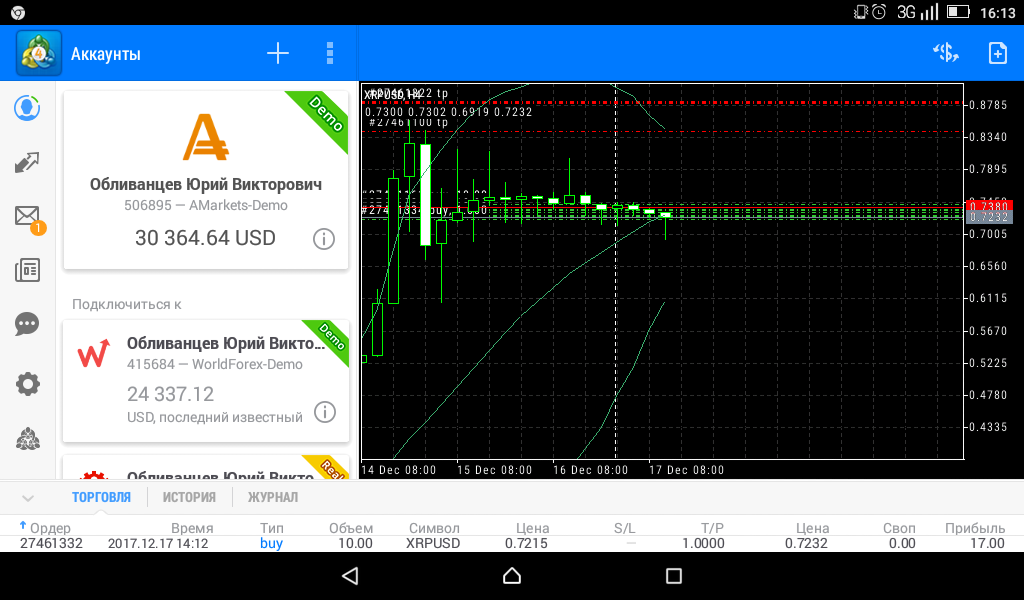This screenshot has width=1024, height=600.
Task: Tap the red 0.7380 price label
Action: pos(989,206)
